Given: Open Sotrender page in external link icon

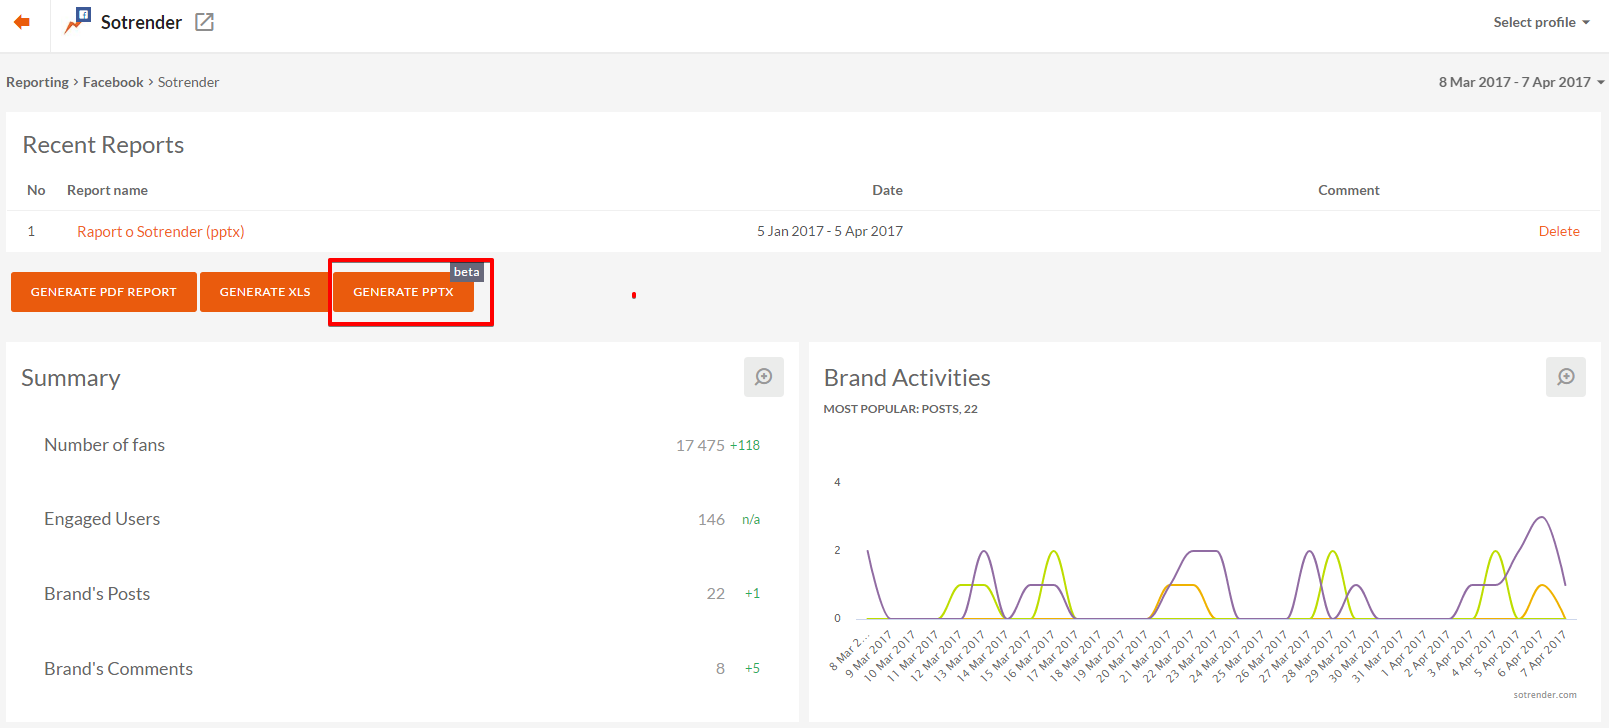Looking at the screenshot, I should click(x=204, y=22).
